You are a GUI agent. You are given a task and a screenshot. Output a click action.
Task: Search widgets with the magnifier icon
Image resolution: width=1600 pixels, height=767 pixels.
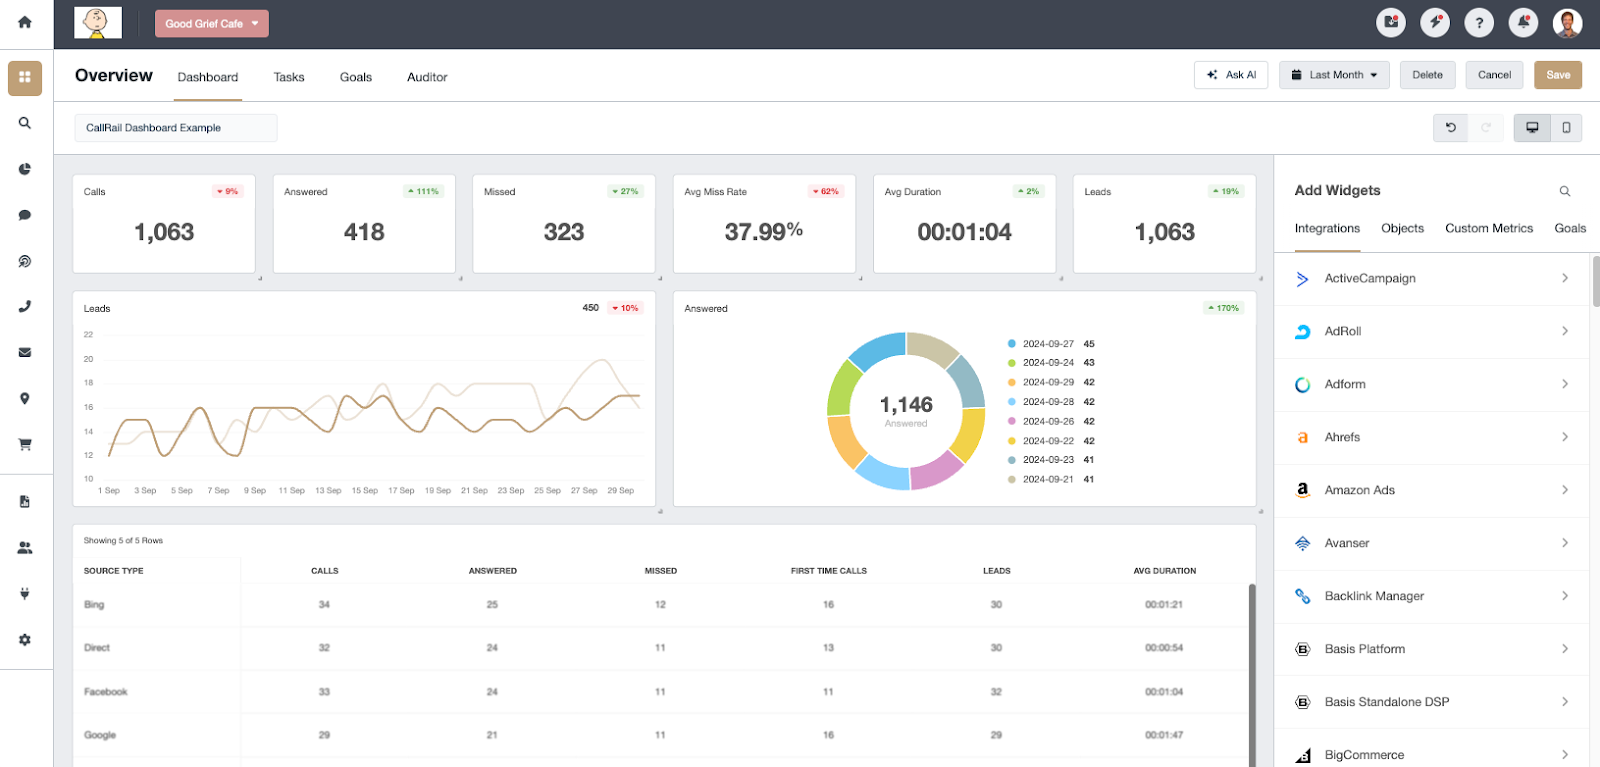click(x=1565, y=191)
